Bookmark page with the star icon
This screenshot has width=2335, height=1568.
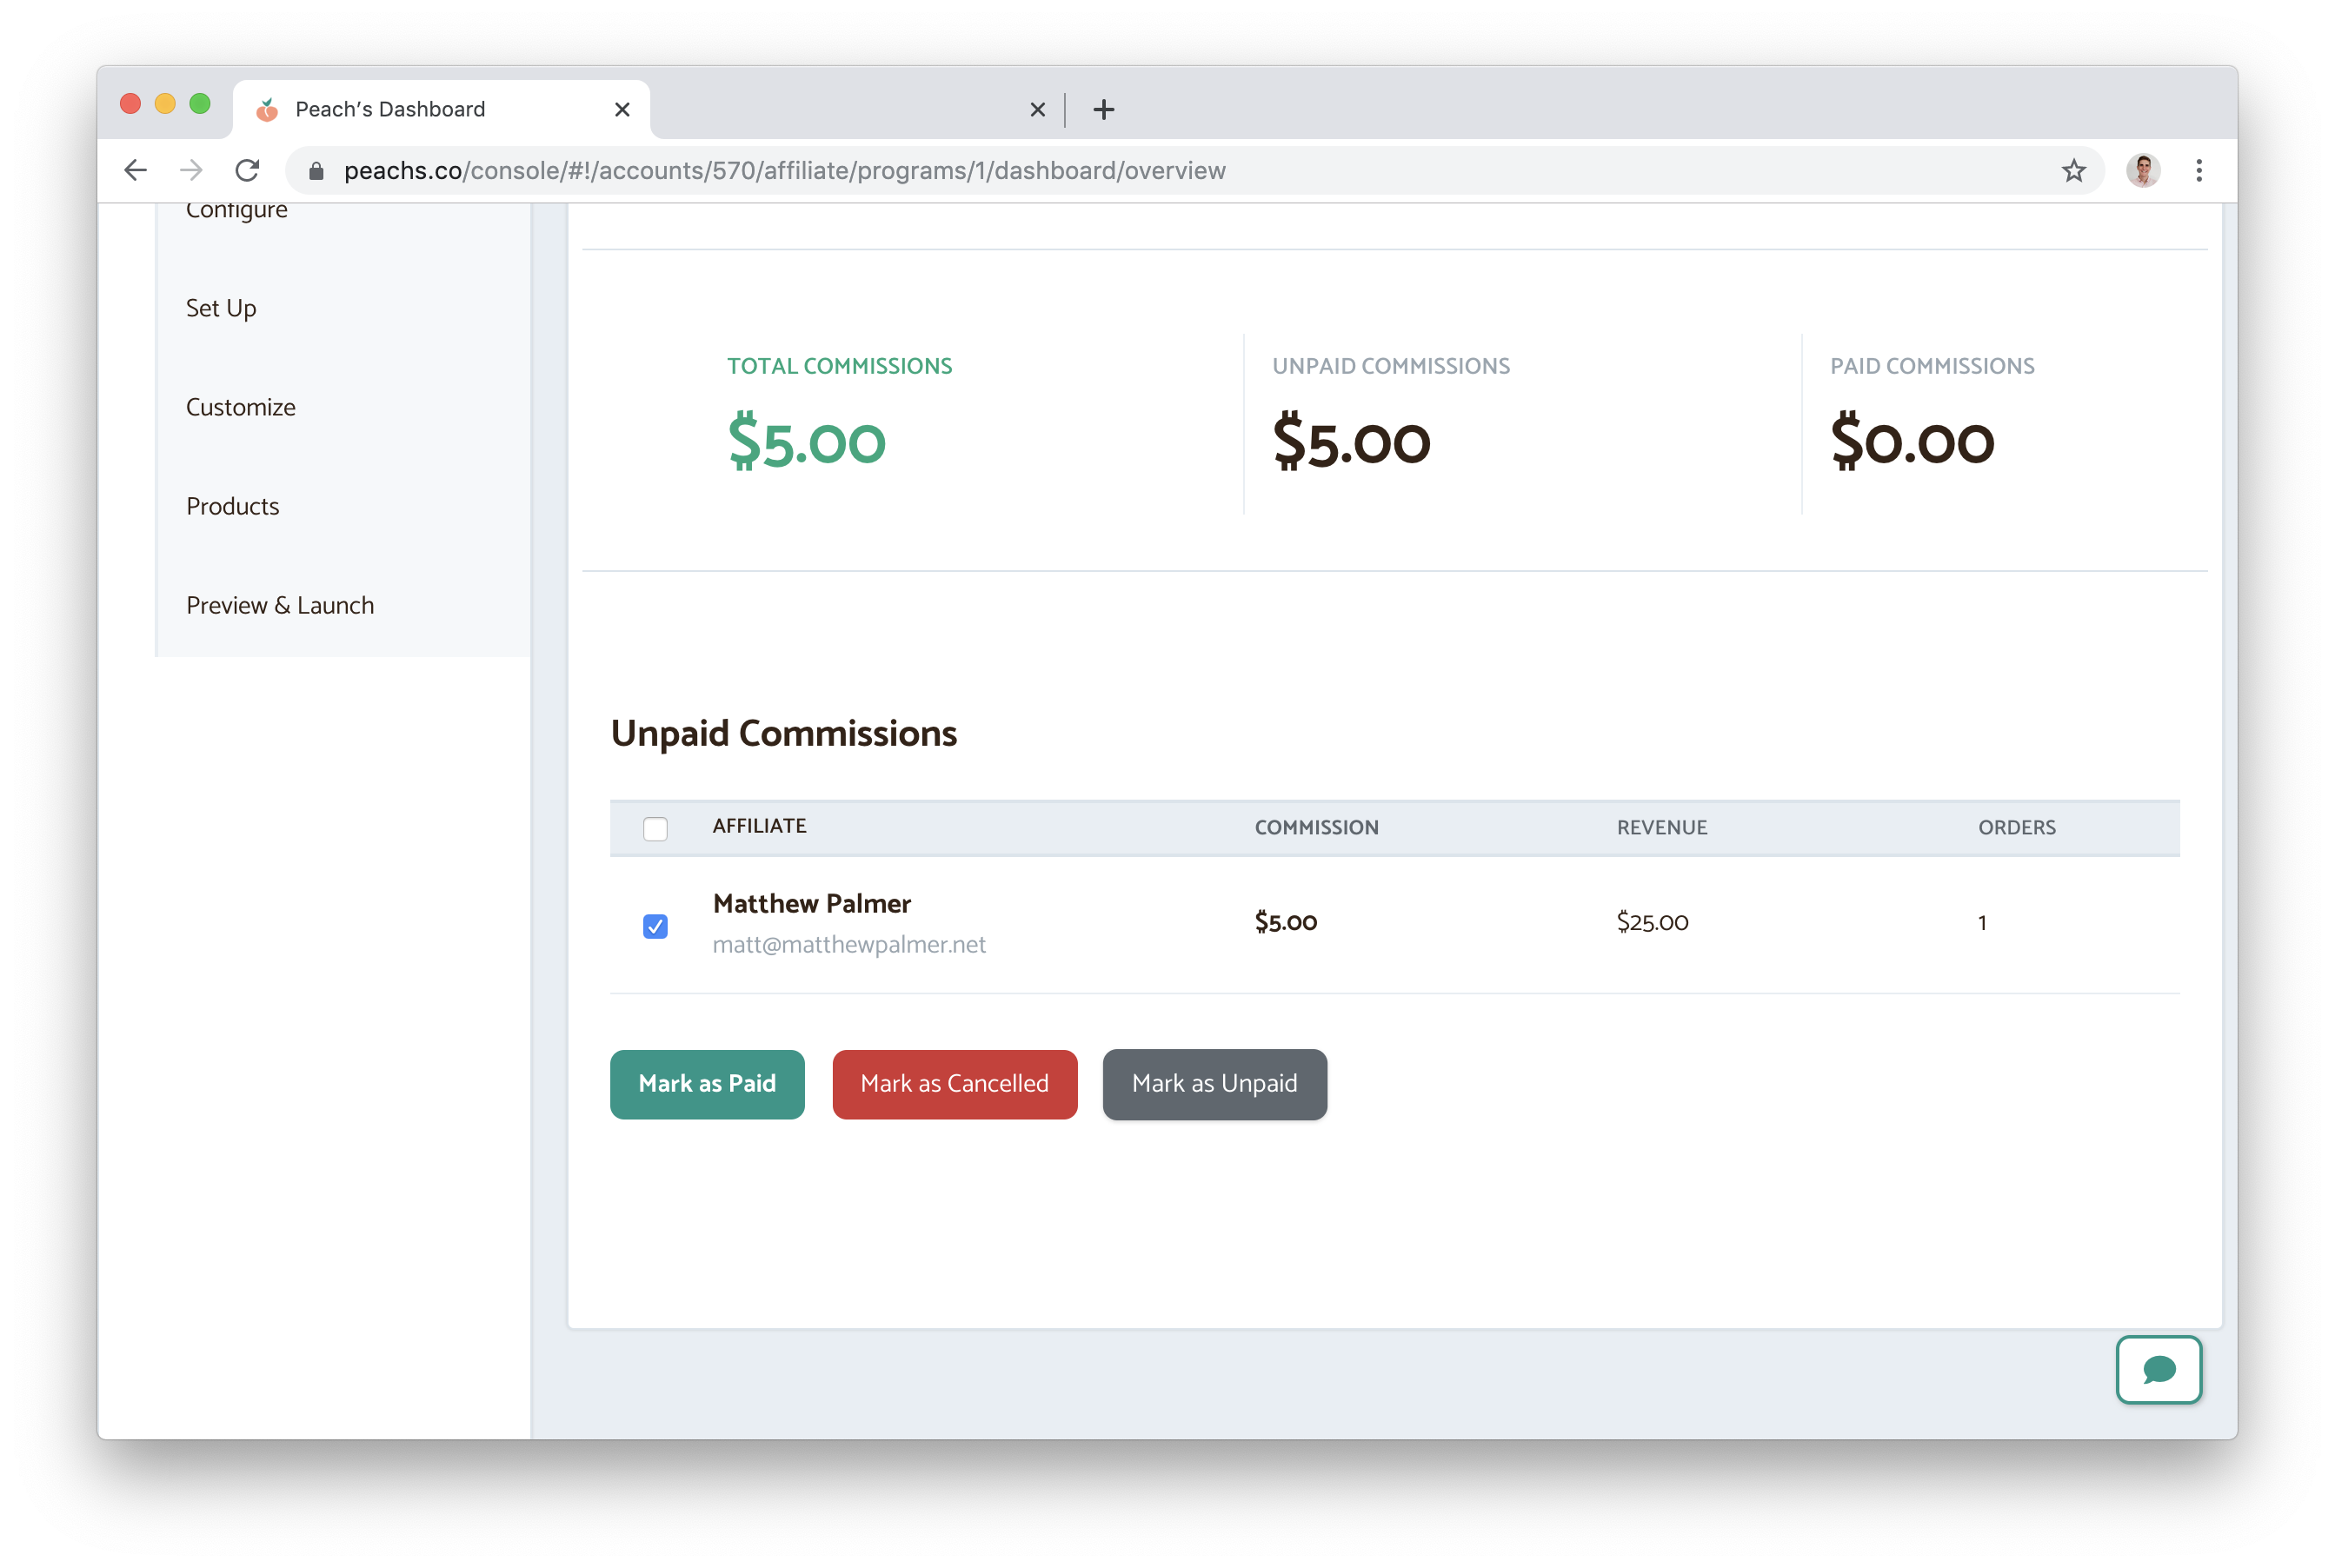[x=2073, y=171]
